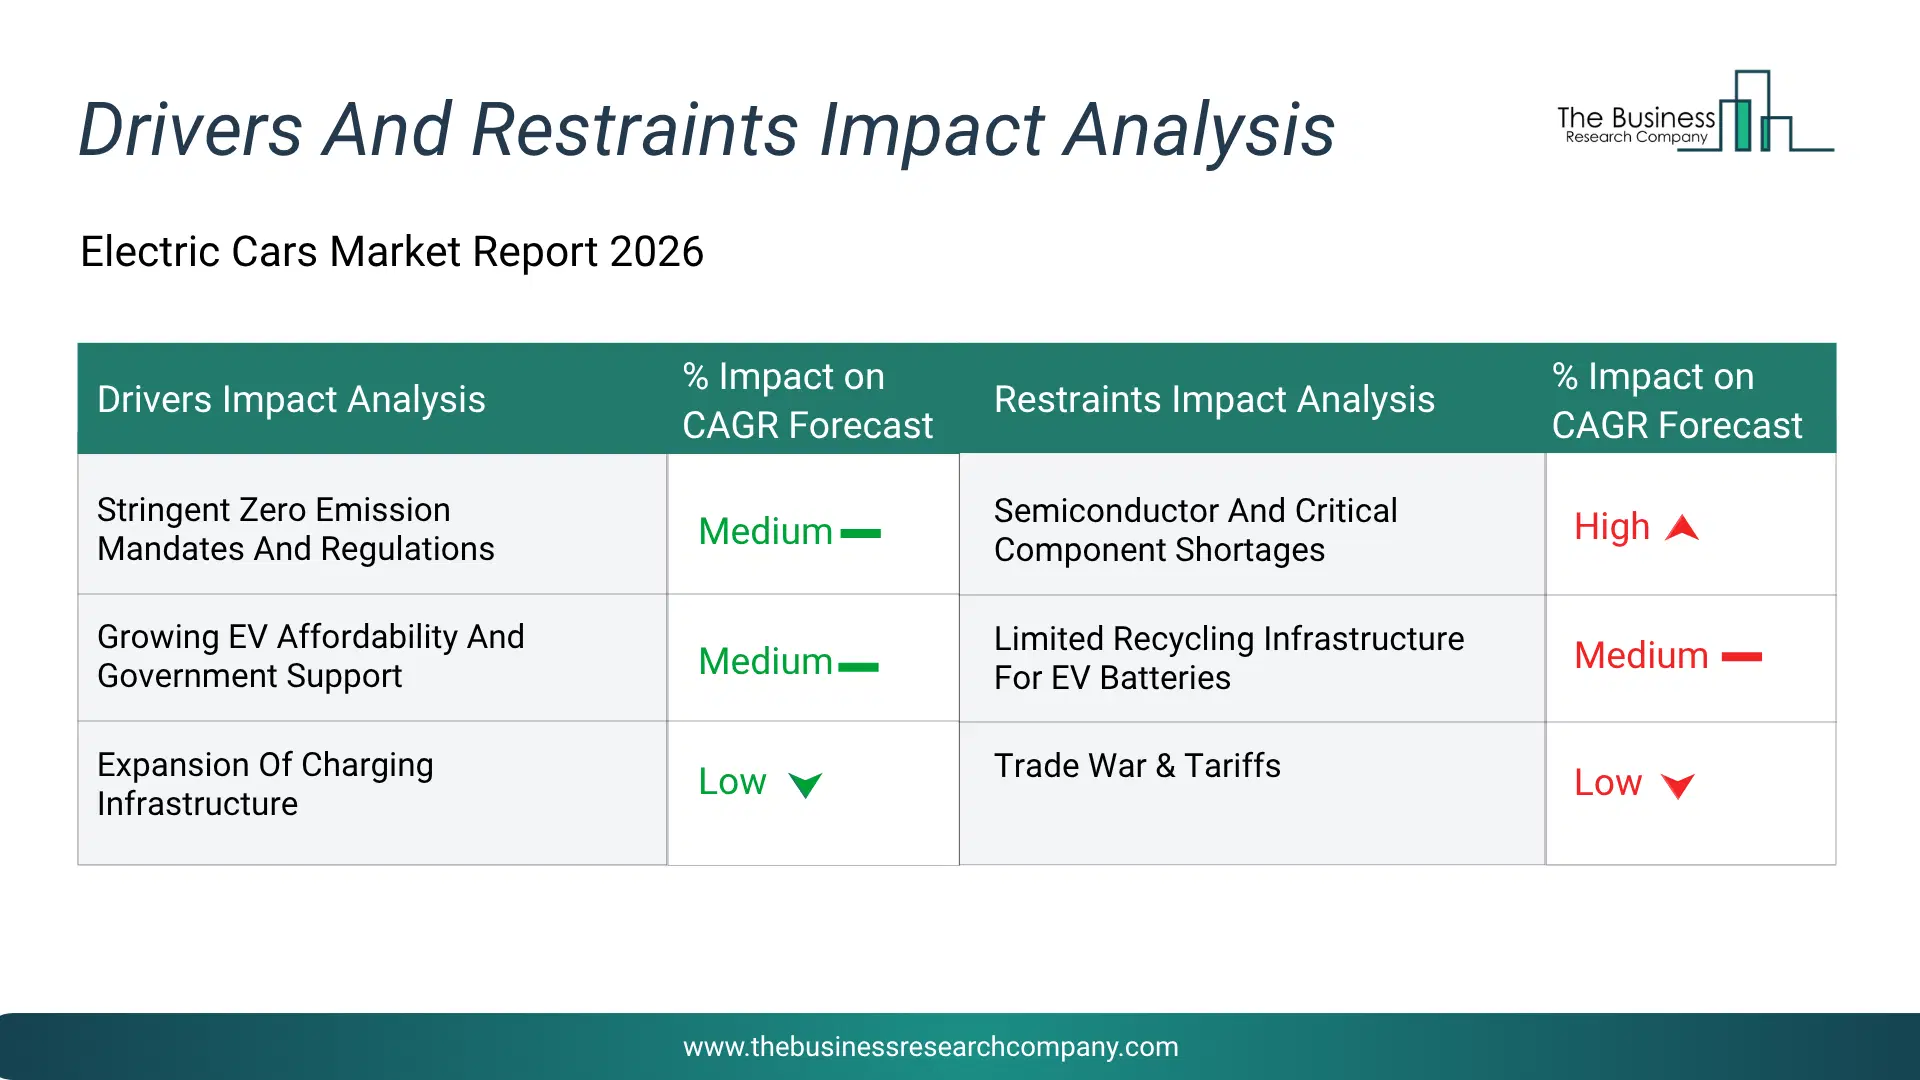The image size is (1920, 1080).
Task: Click green dash beside Growing EV Affordability Medium
Action: point(859,667)
